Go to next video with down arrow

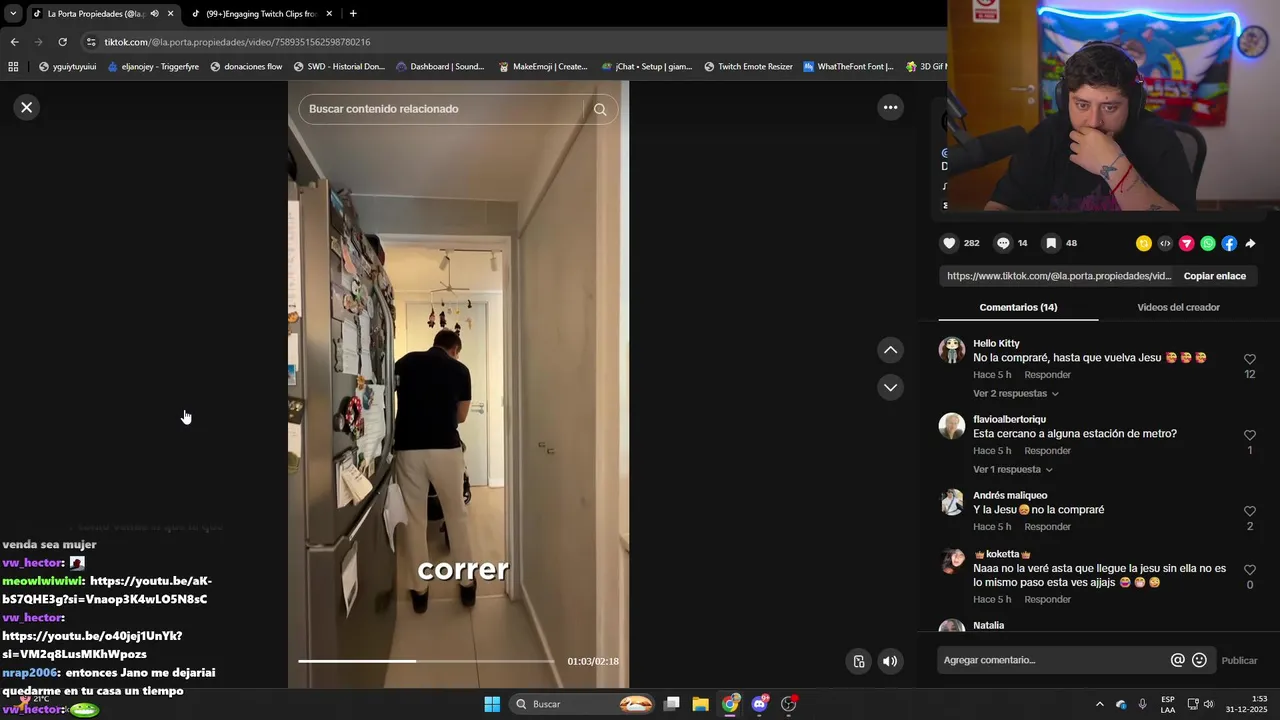point(890,387)
